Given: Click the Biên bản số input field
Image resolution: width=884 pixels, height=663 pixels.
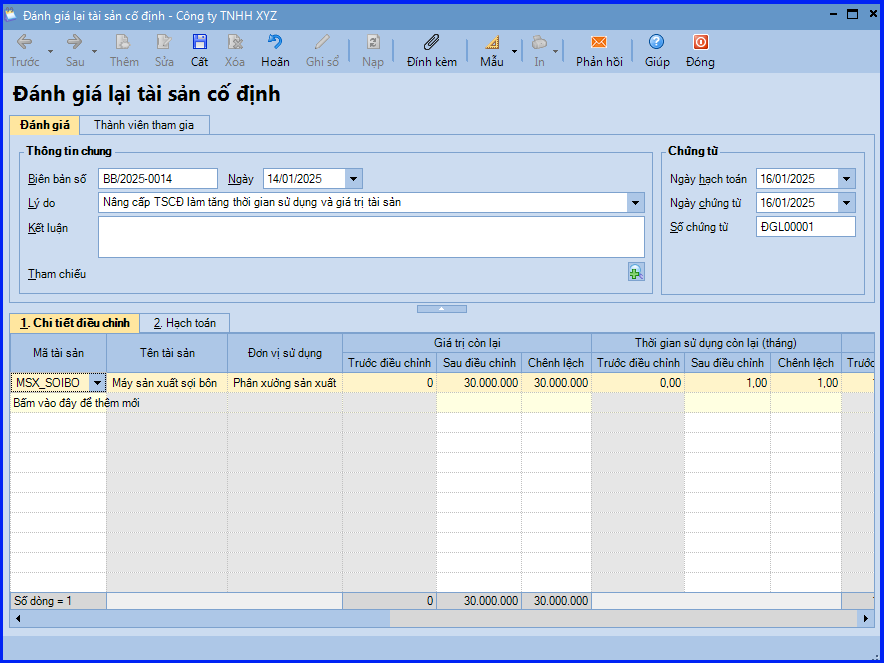Looking at the screenshot, I should click(157, 179).
